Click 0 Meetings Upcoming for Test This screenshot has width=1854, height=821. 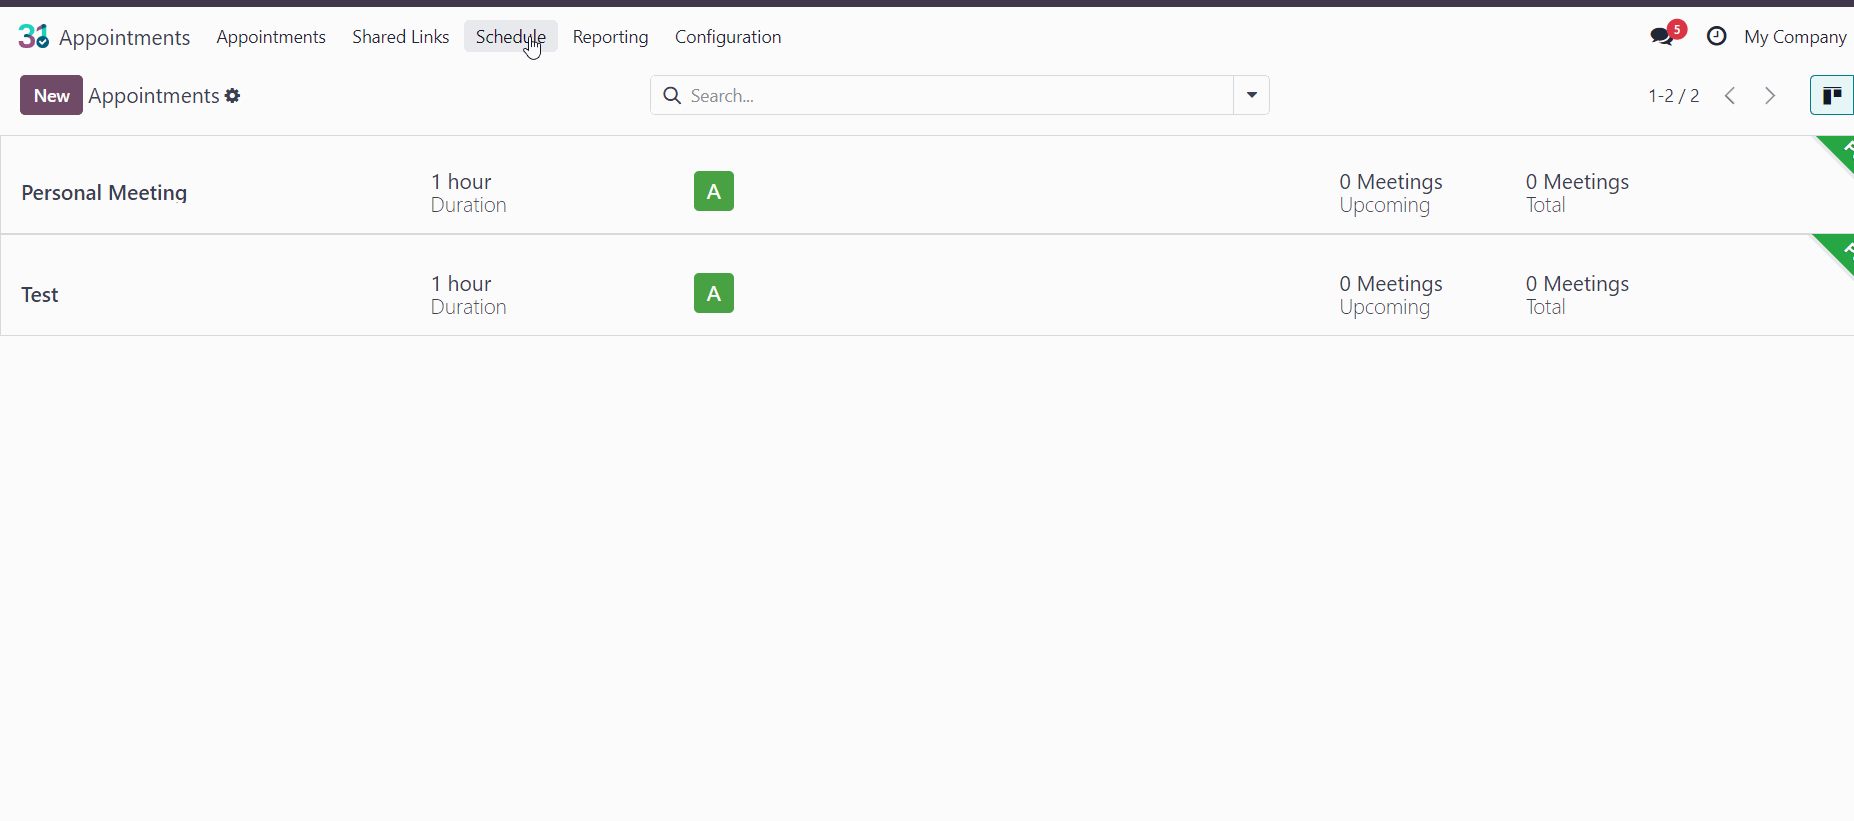tap(1391, 295)
